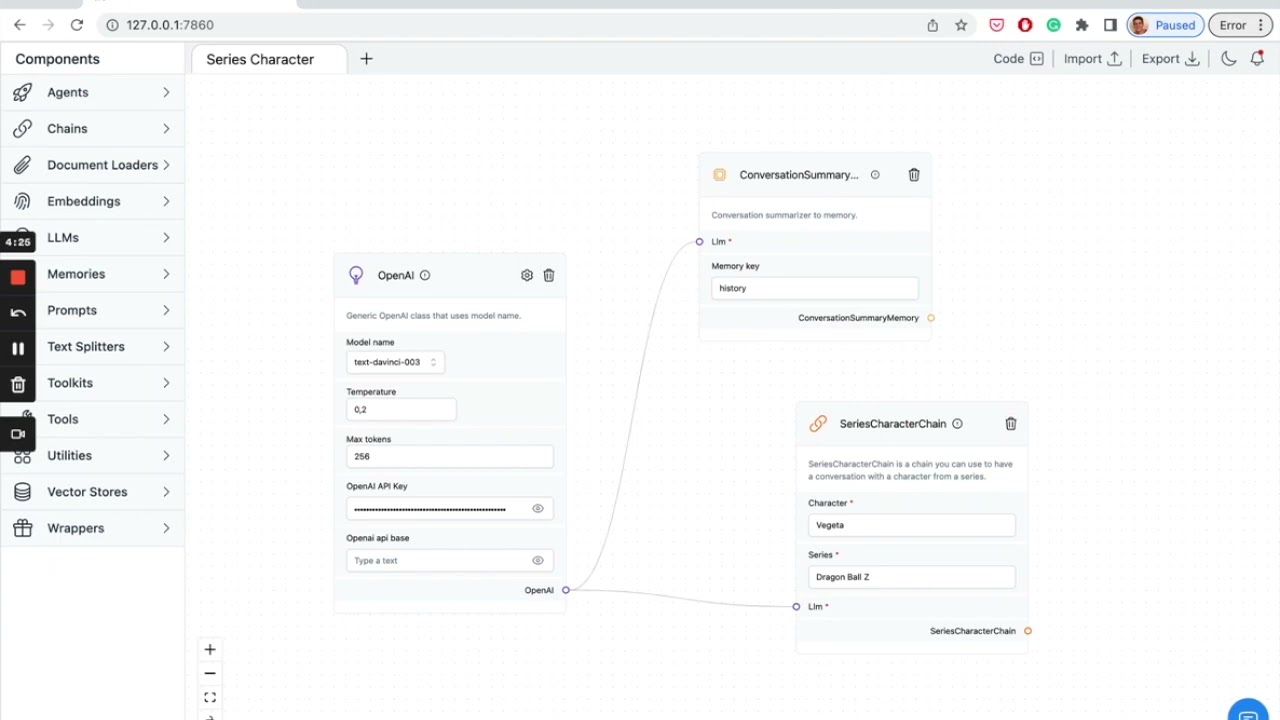Open the Code view

[x=1018, y=59]
